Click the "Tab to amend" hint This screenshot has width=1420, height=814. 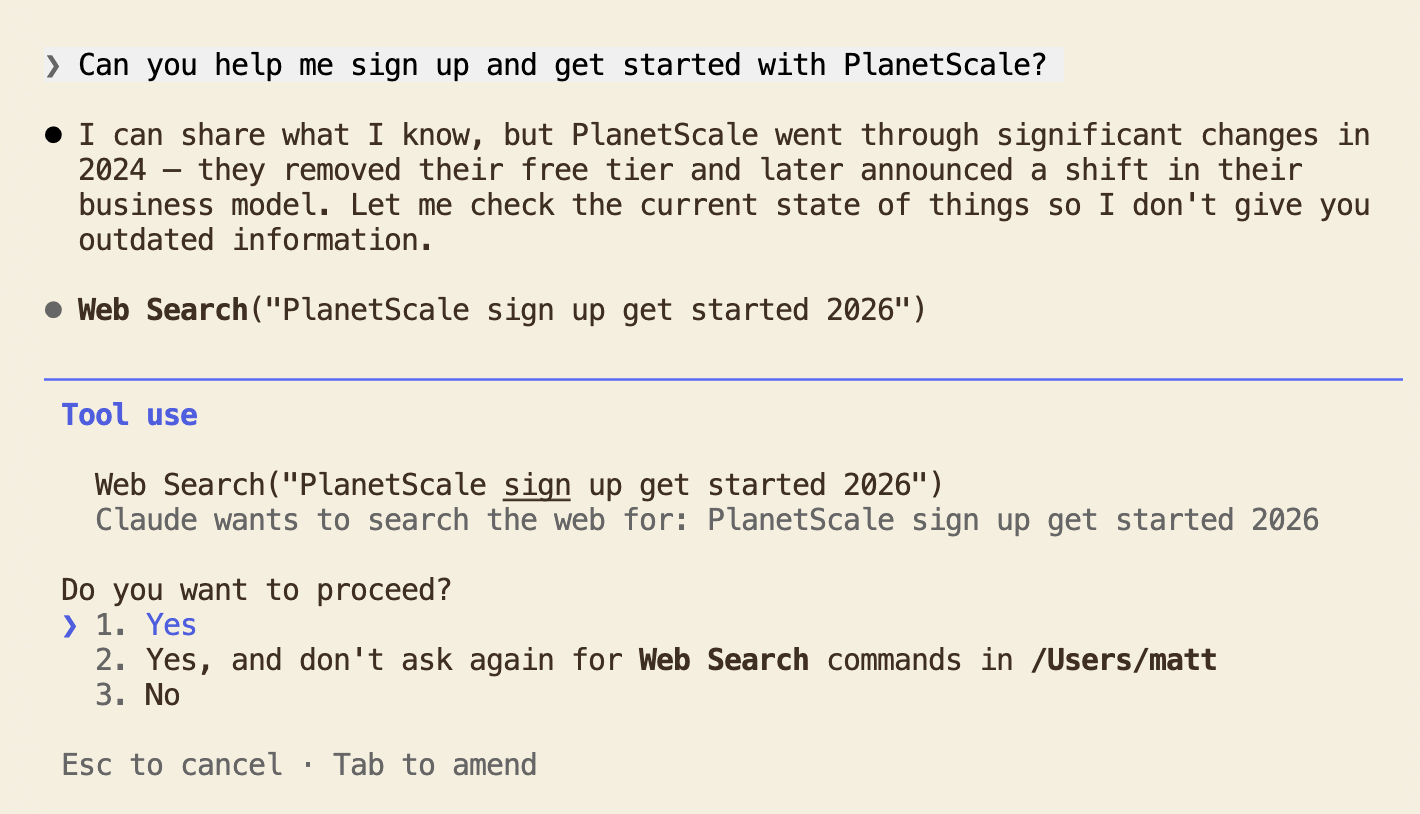435,765
